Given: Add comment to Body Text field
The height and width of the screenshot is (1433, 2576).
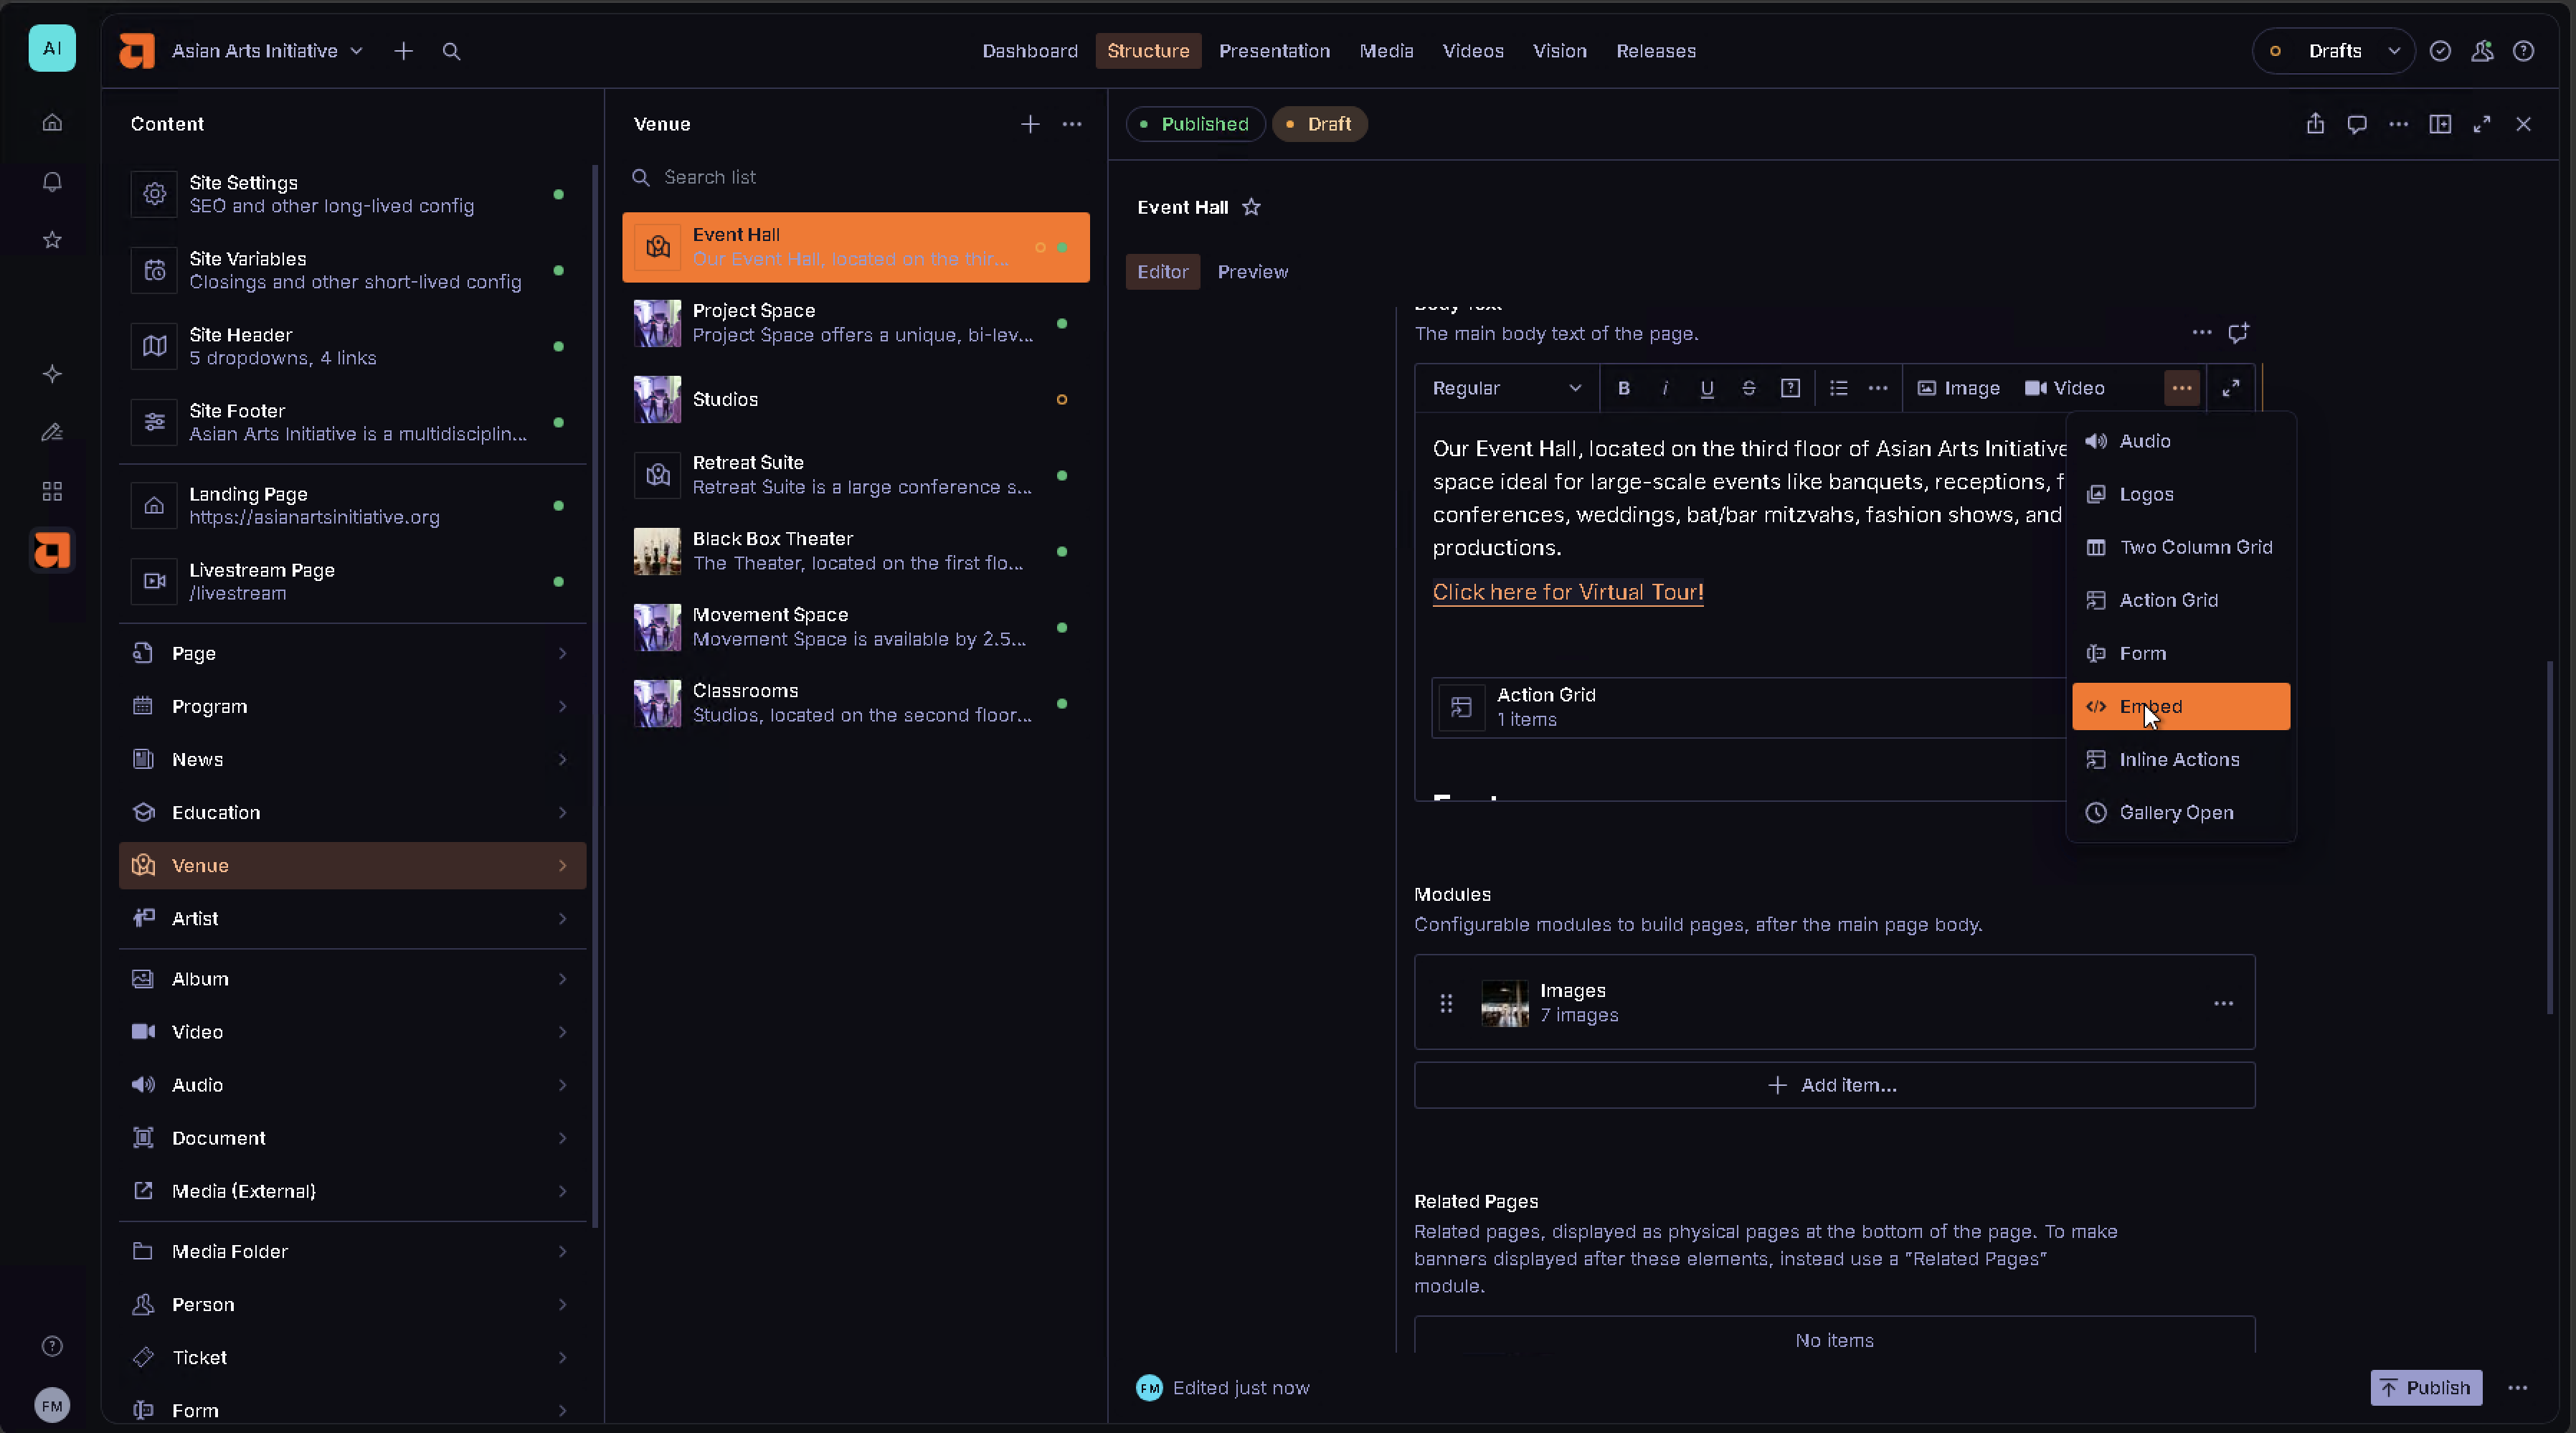Looking at the screenshot, I should [2238, 332].
